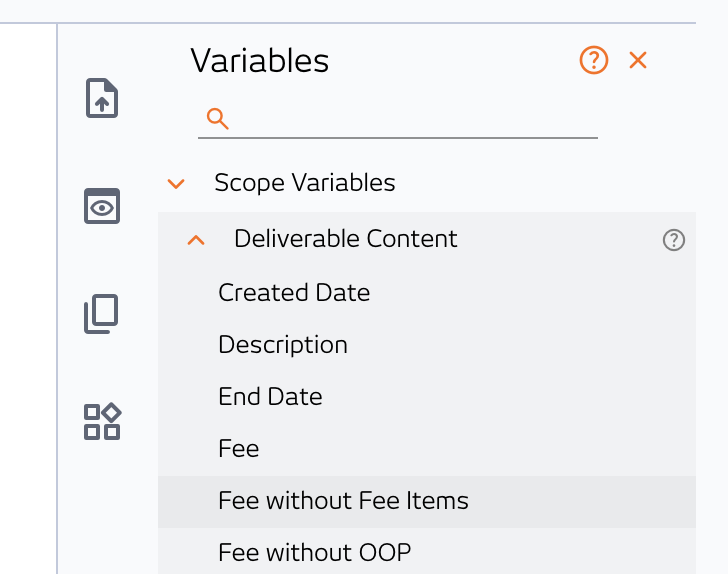This screenshot has width=728, height=574.
Task: Select the Description variable
Action: [x=283, y=345]
